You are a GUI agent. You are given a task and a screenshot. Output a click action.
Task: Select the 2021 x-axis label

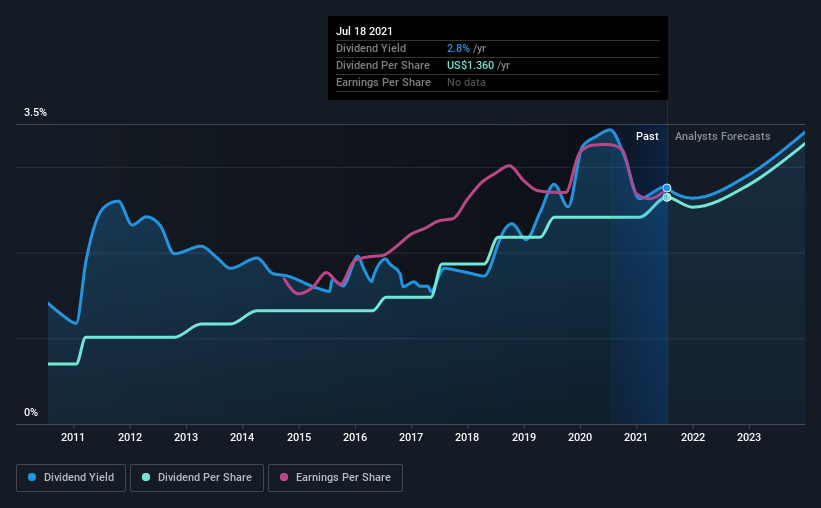point(636,437)
